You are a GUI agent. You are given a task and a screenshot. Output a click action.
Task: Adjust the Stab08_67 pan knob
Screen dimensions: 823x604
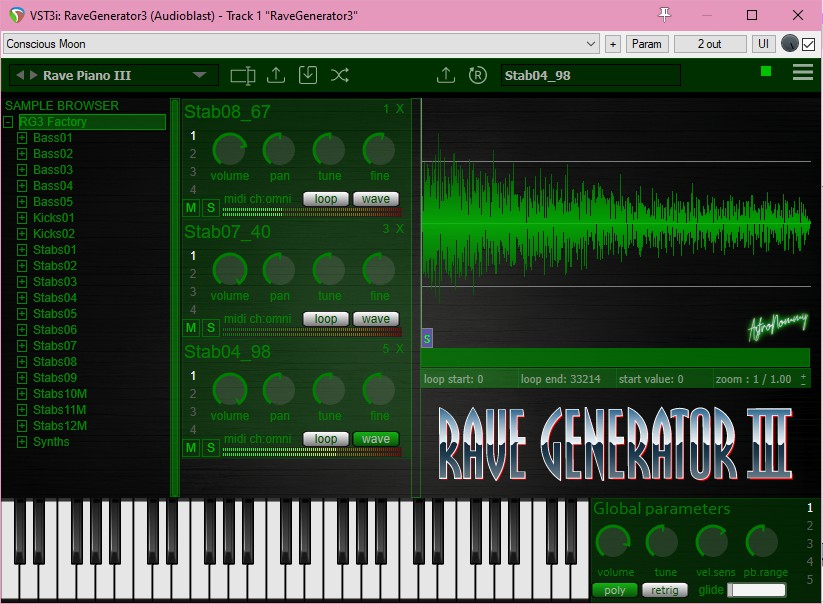pos(279,150)
